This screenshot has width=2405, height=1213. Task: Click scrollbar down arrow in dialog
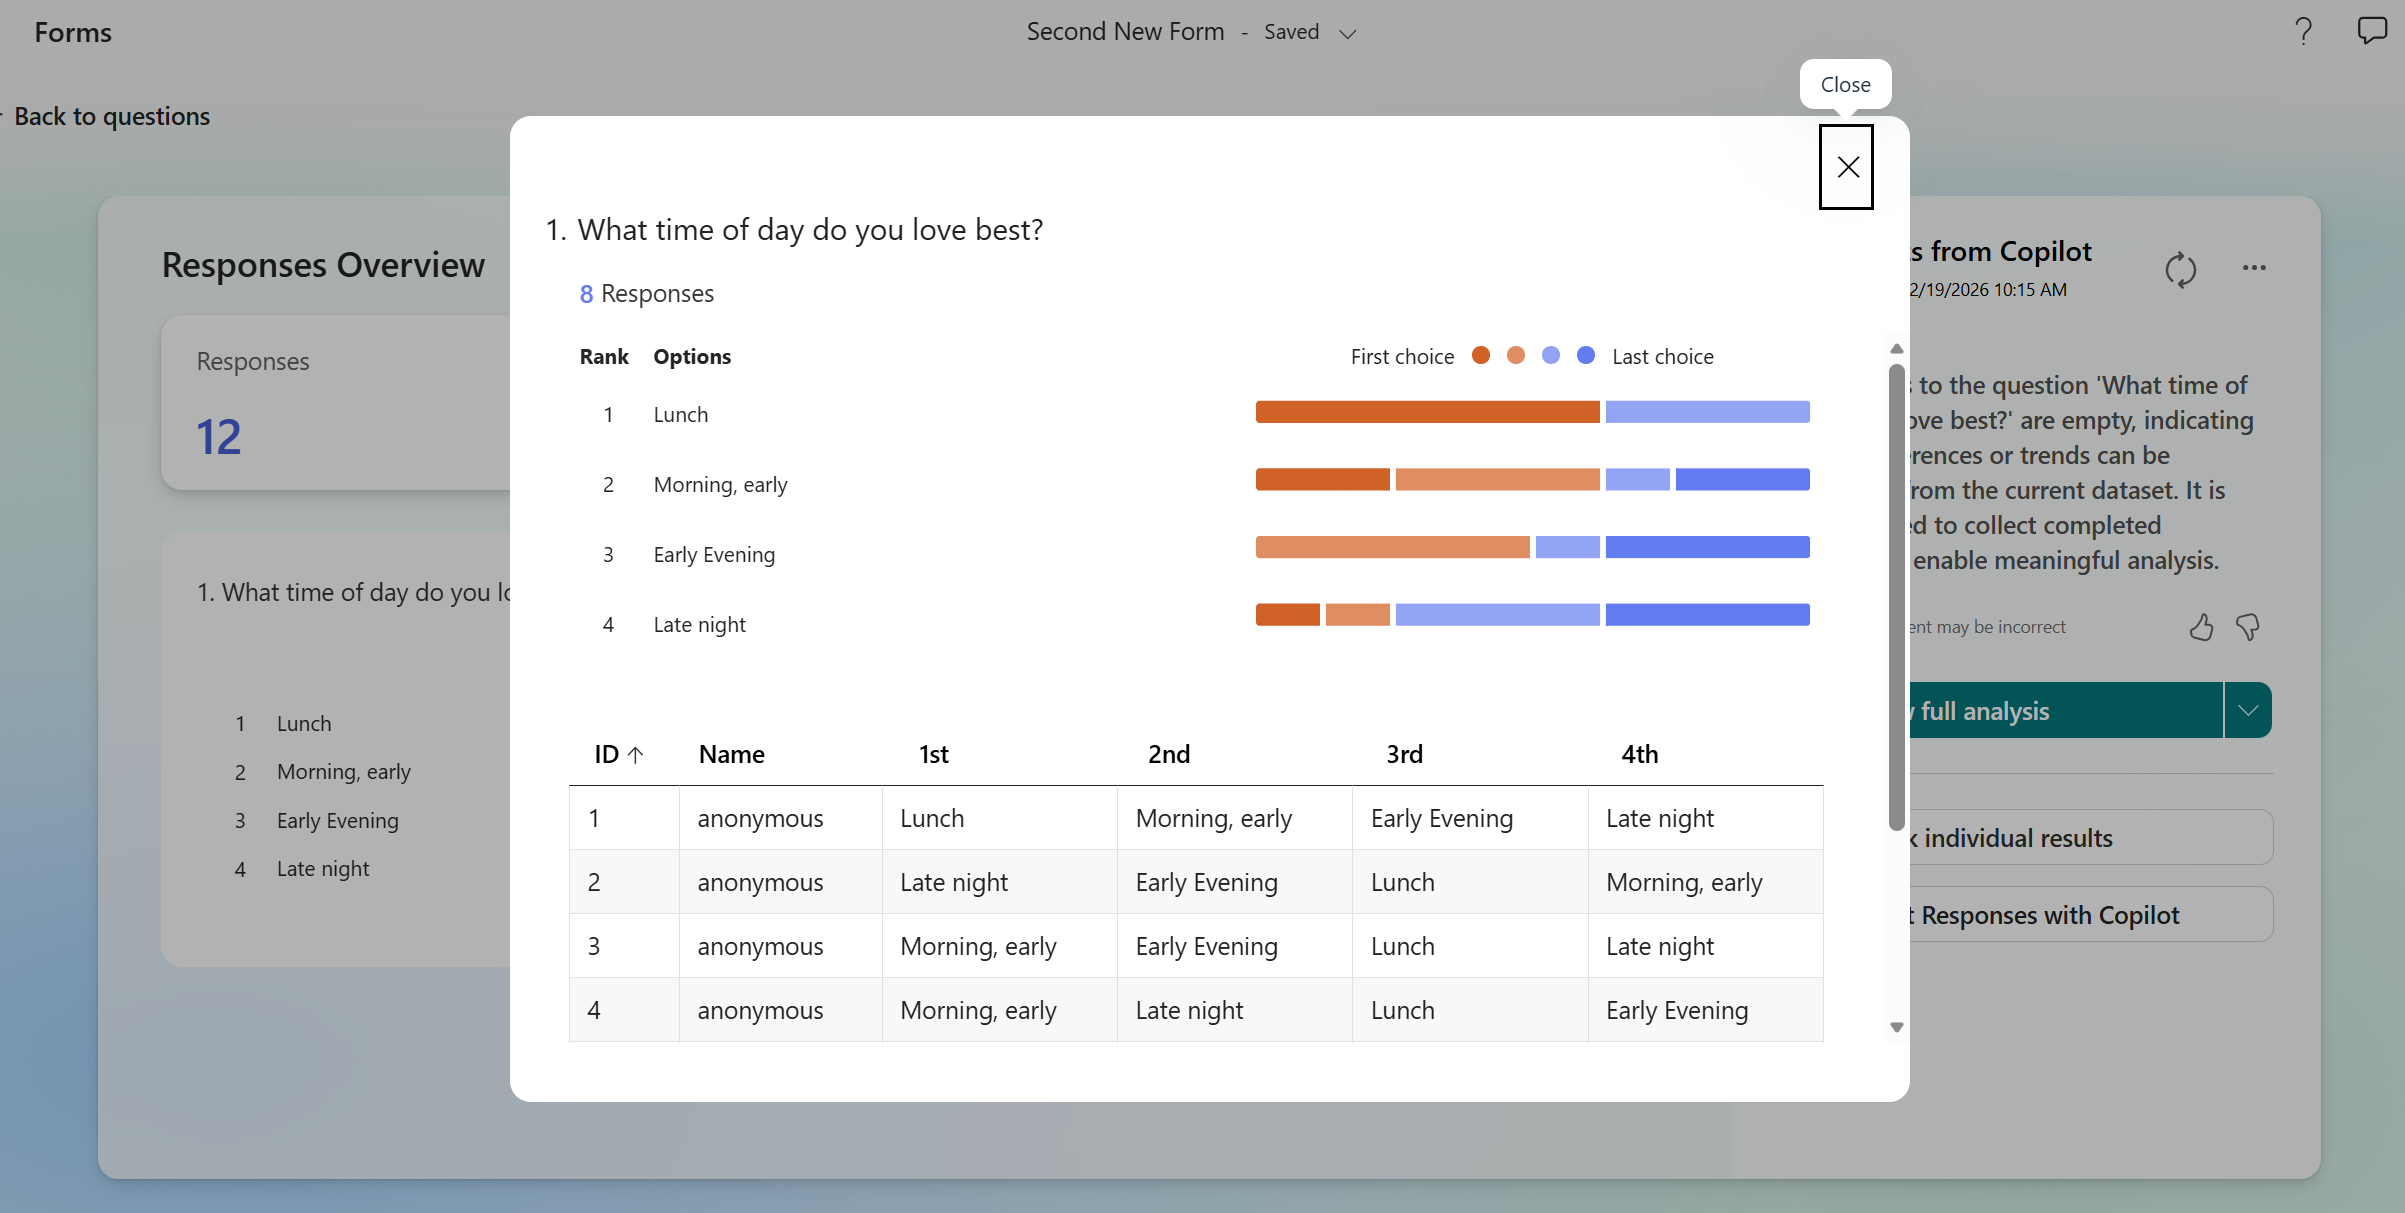[x=1896, y=1027]
